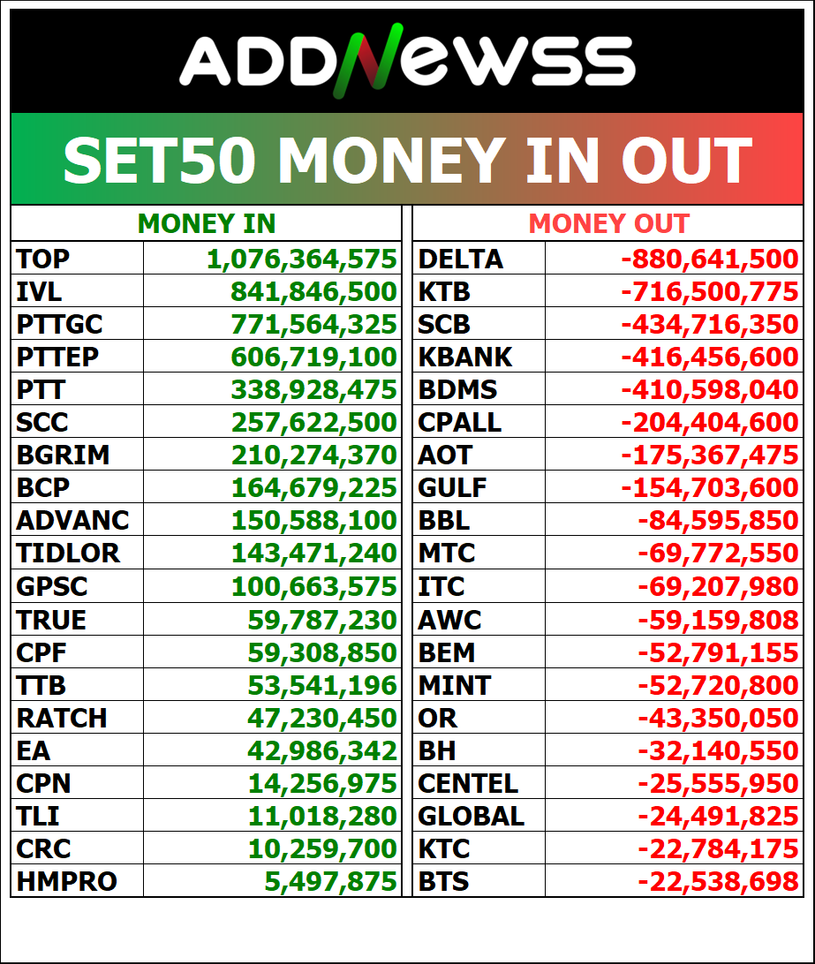The width and height of the screenshot is (815, 964).
Task: Select the BGRIM money-in value
Action: point(313,455)
